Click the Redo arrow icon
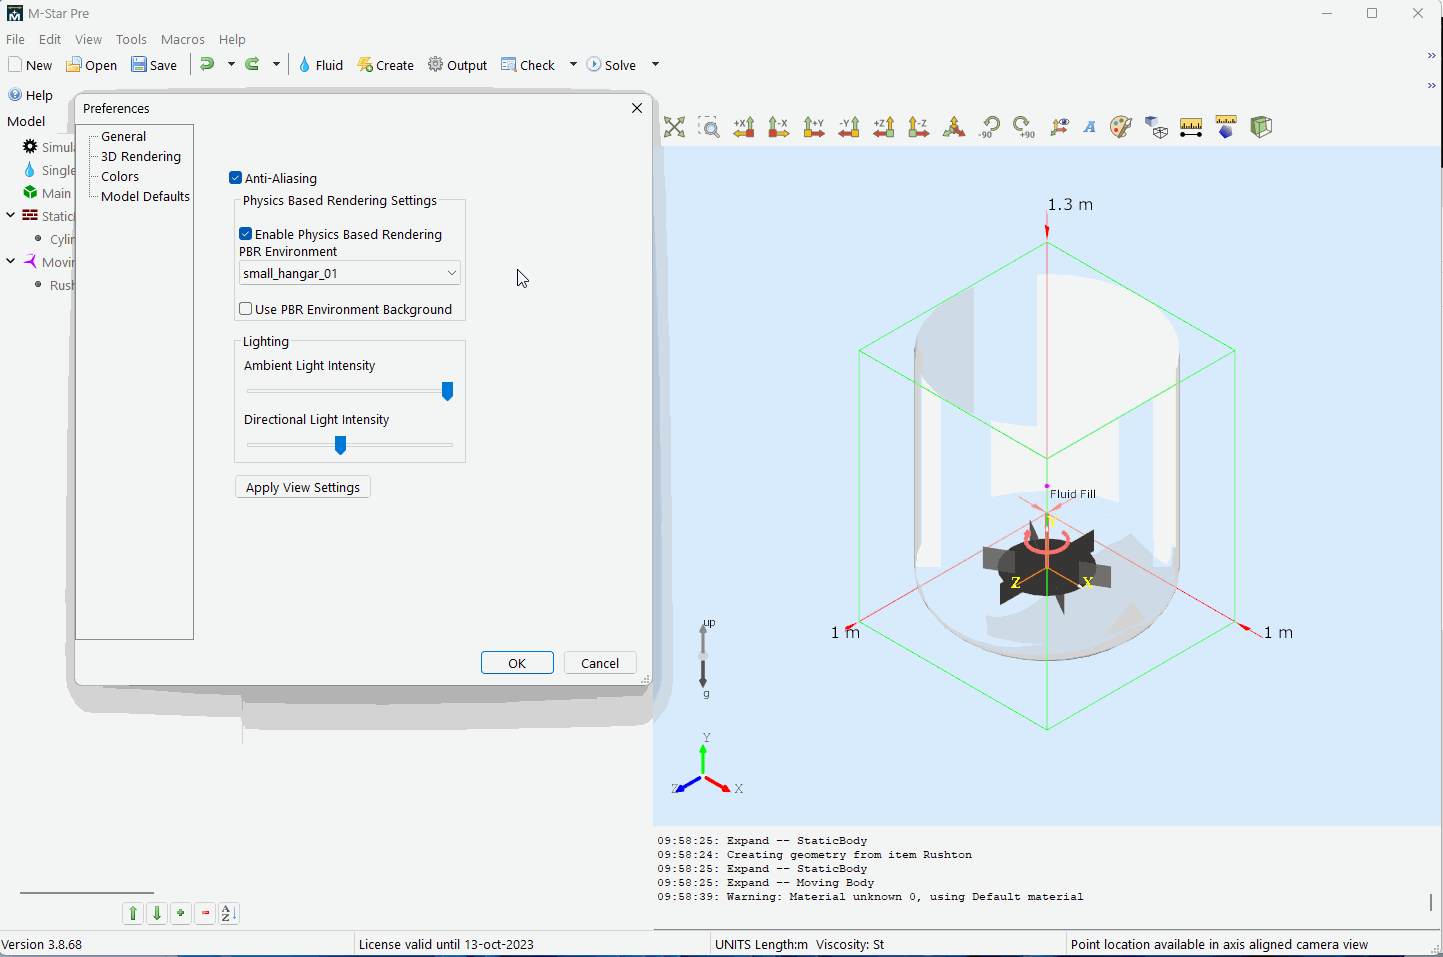Screen dimensions: 1443x957 coord(253,64)
